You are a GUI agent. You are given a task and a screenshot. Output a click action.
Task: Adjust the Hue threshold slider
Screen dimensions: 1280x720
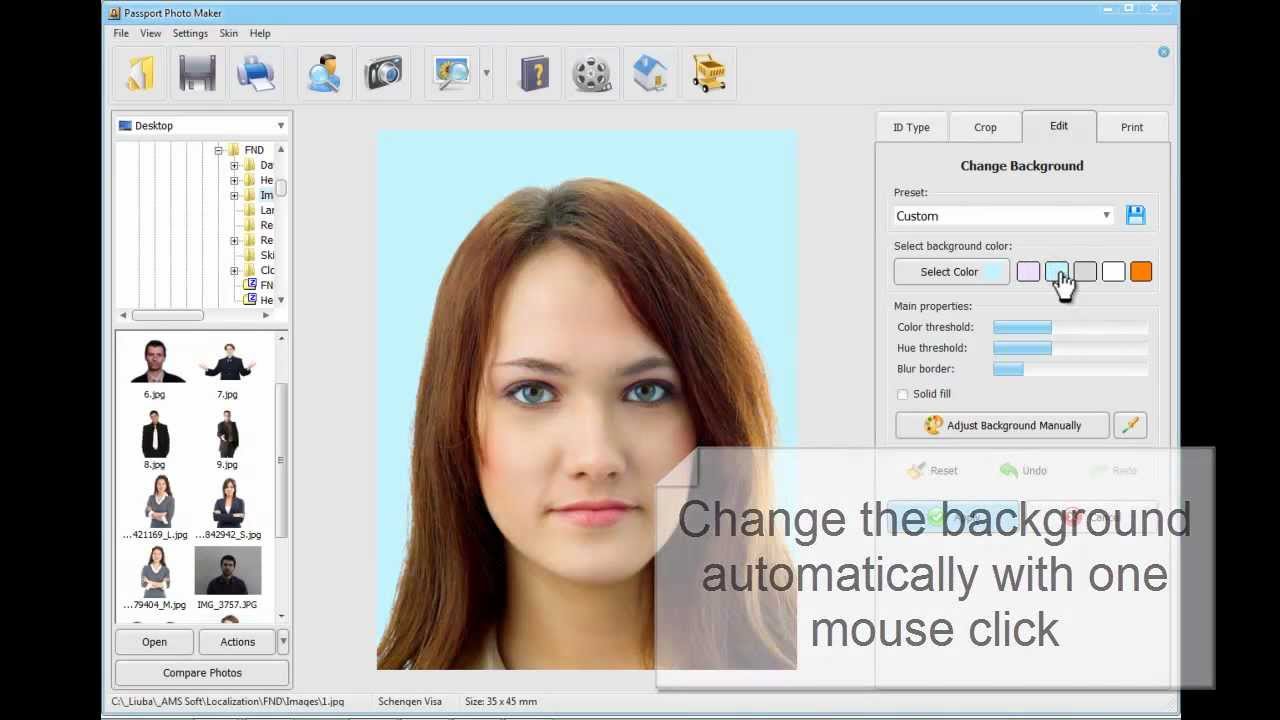1070,348
